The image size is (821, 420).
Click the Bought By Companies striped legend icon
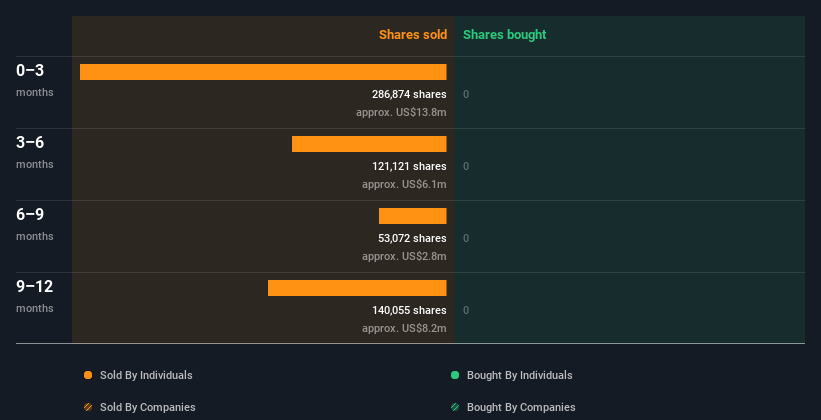pyautogui.click(x=455, y=407)
